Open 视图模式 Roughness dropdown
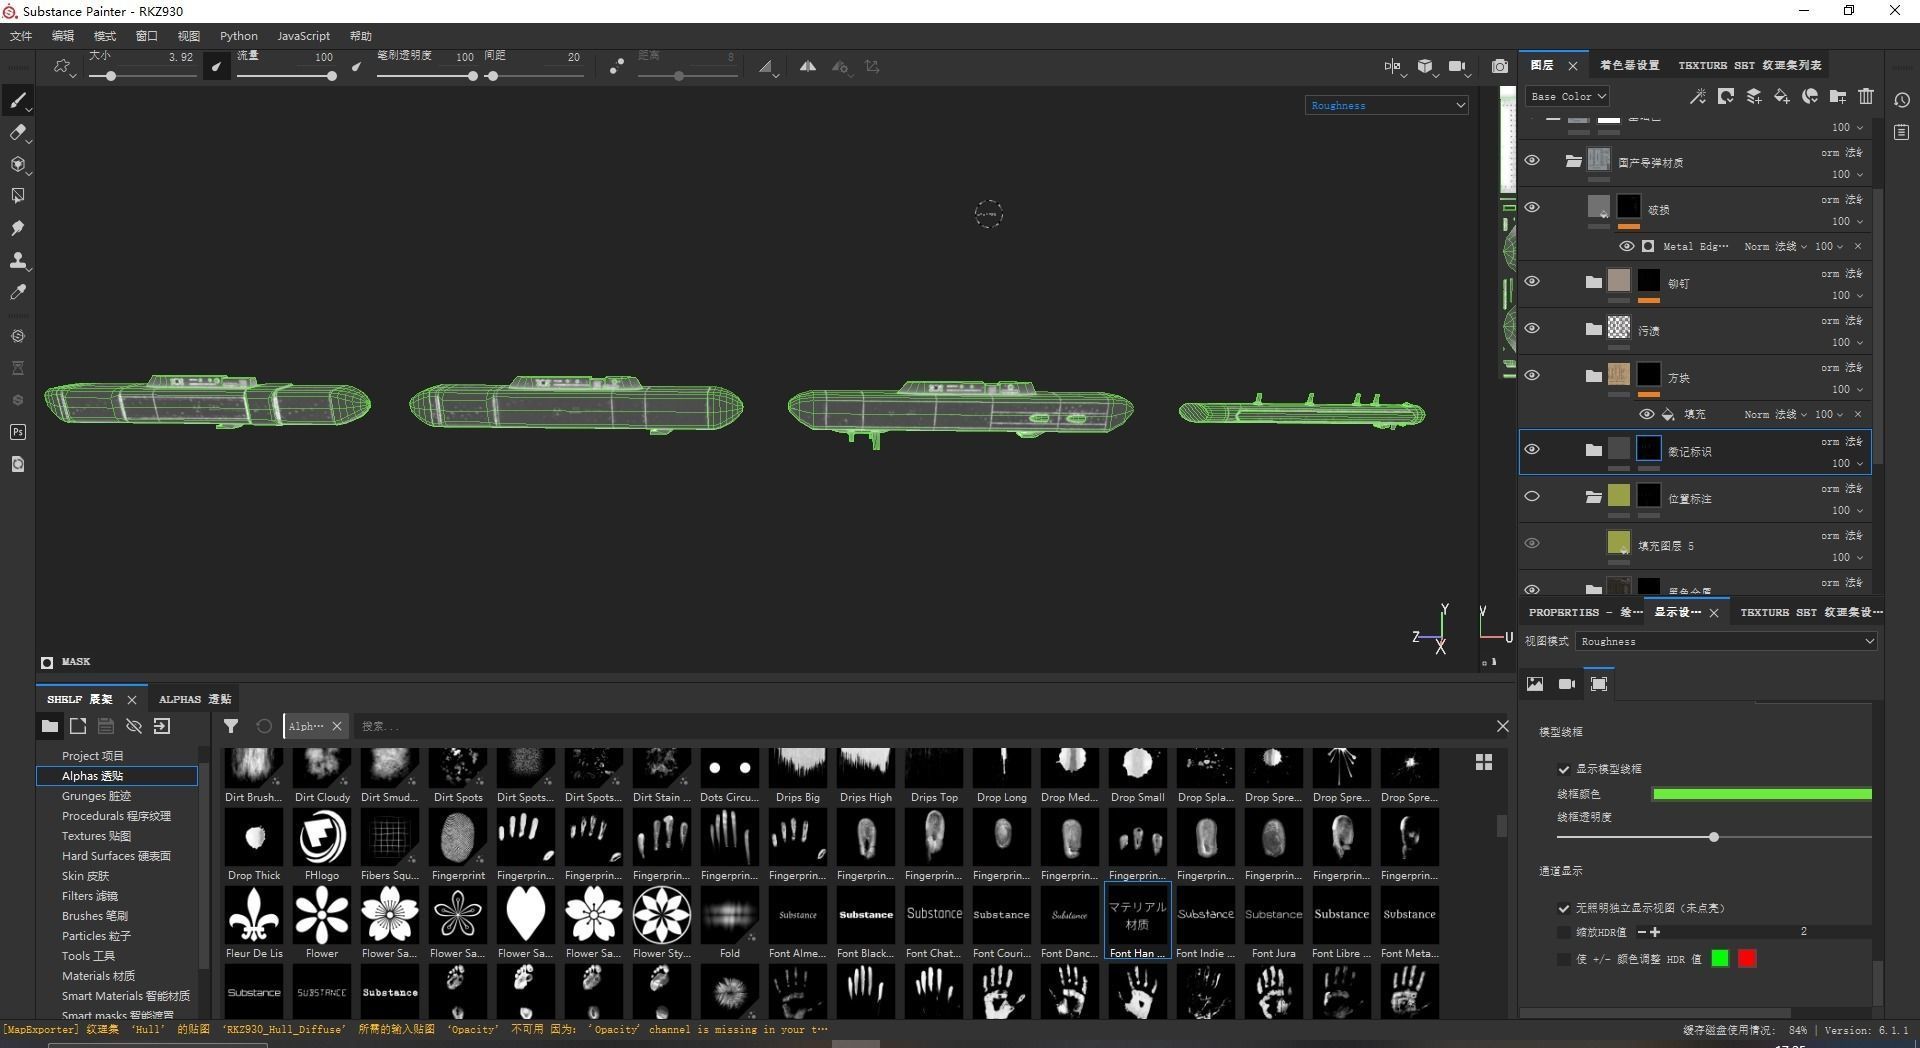 (x=1726, y=642)
